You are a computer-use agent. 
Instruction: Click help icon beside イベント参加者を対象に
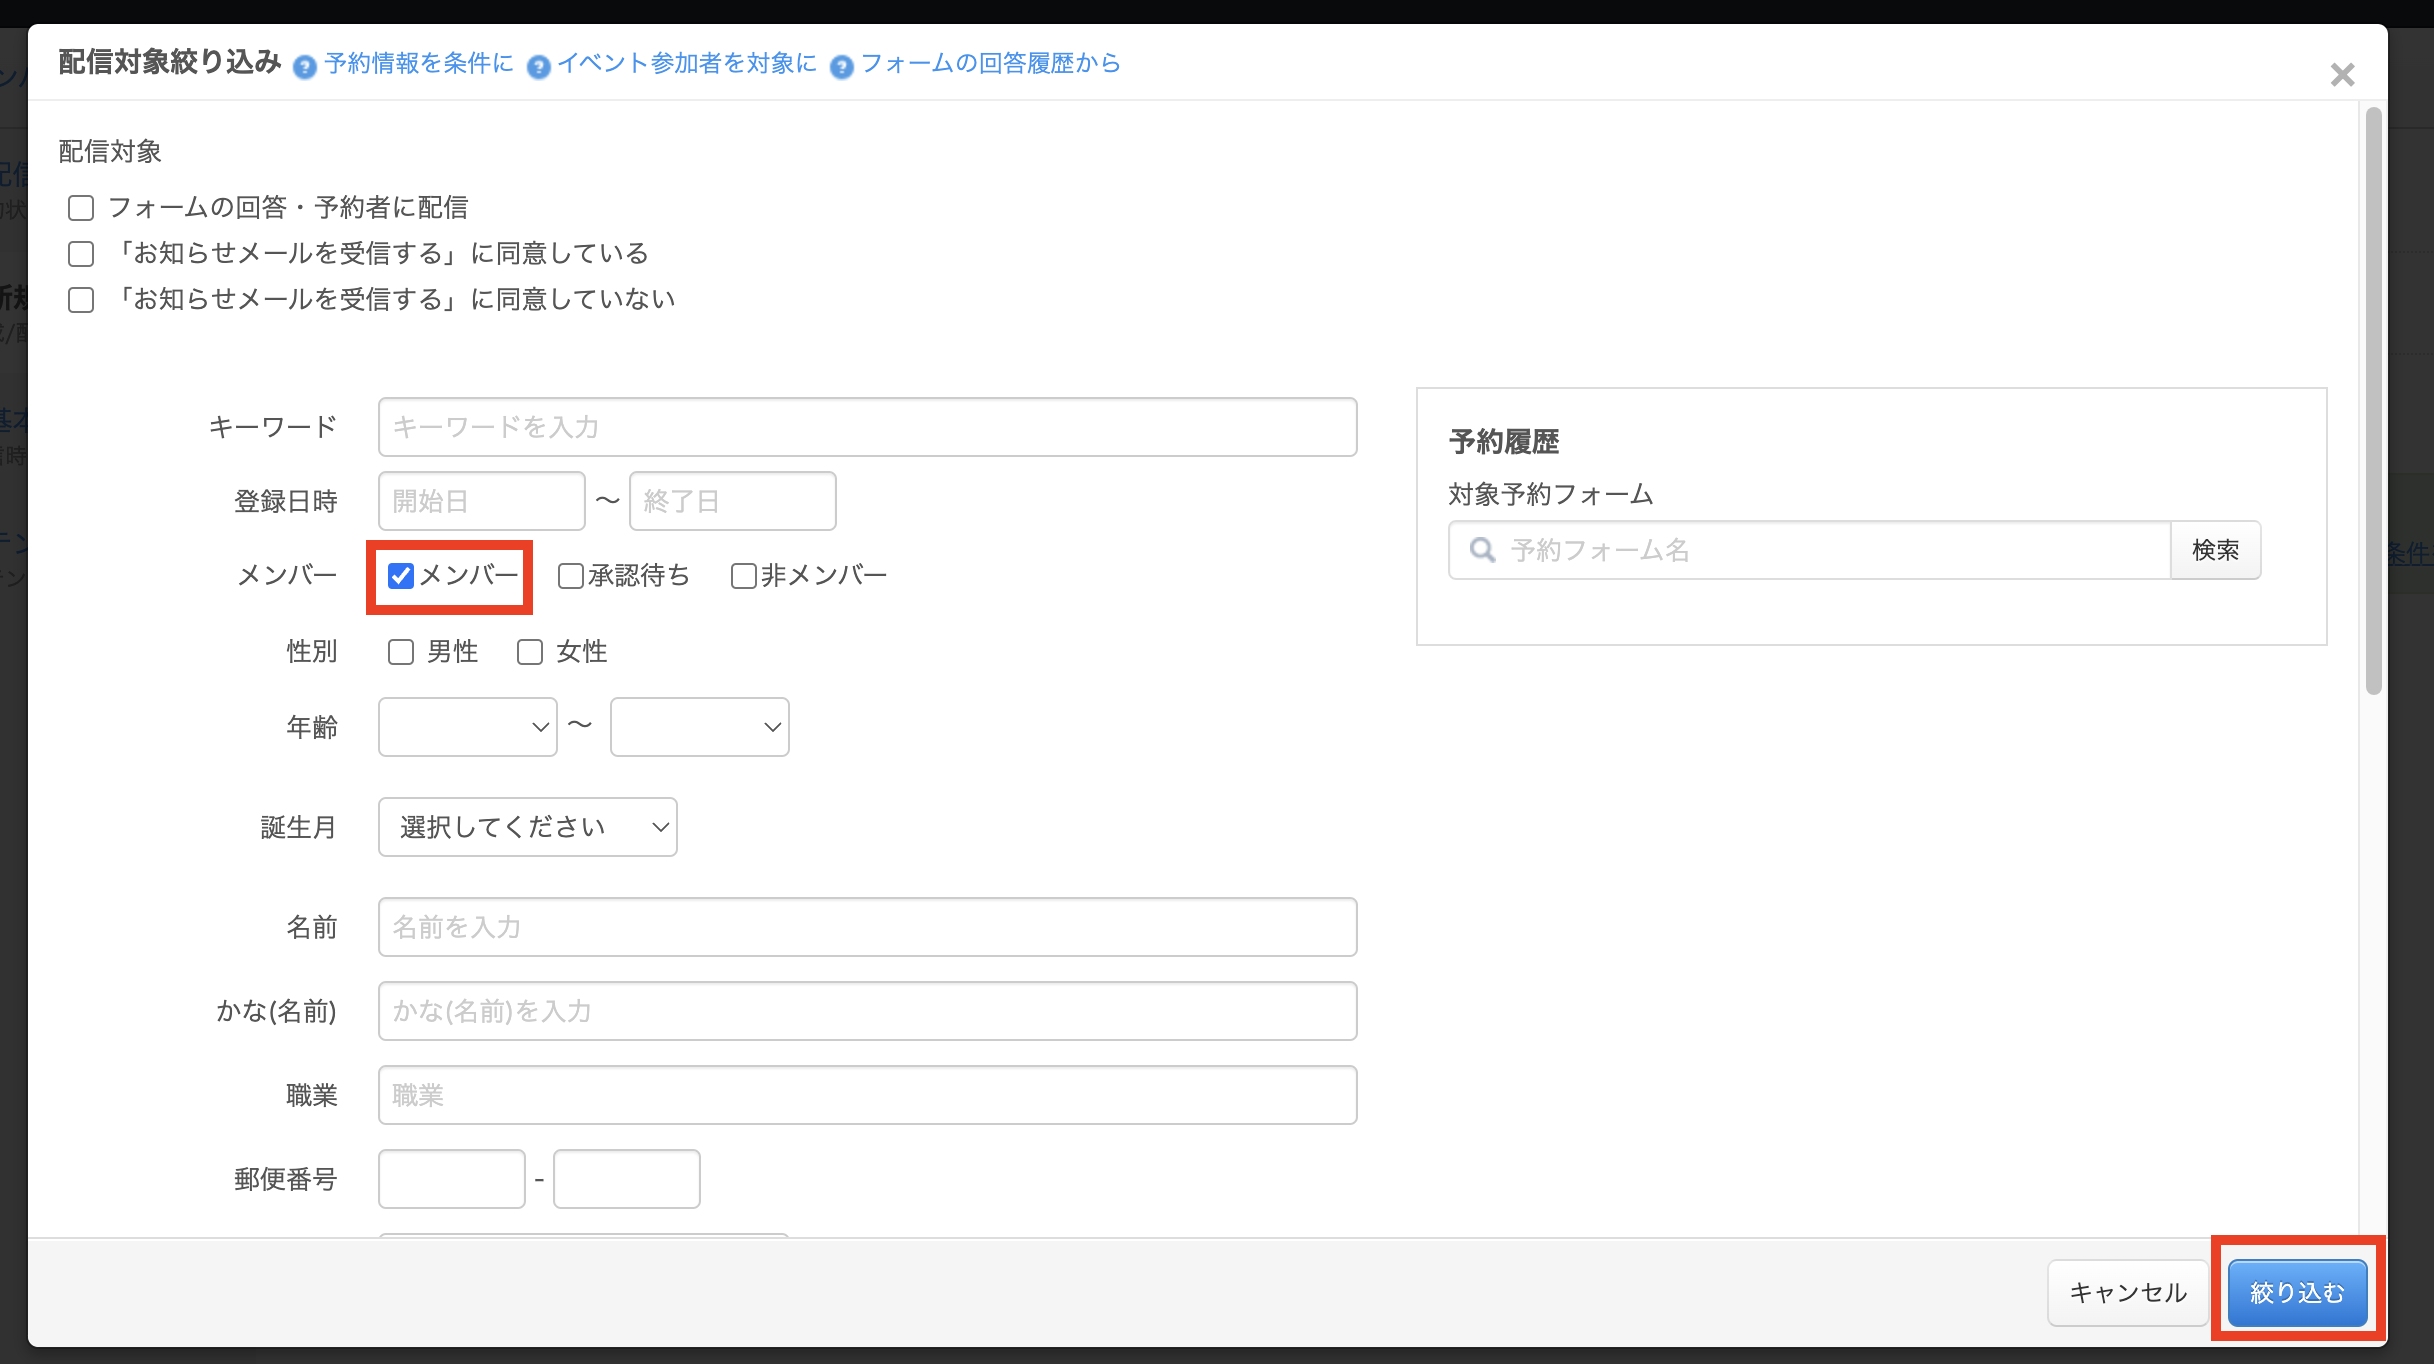(538, 67)
